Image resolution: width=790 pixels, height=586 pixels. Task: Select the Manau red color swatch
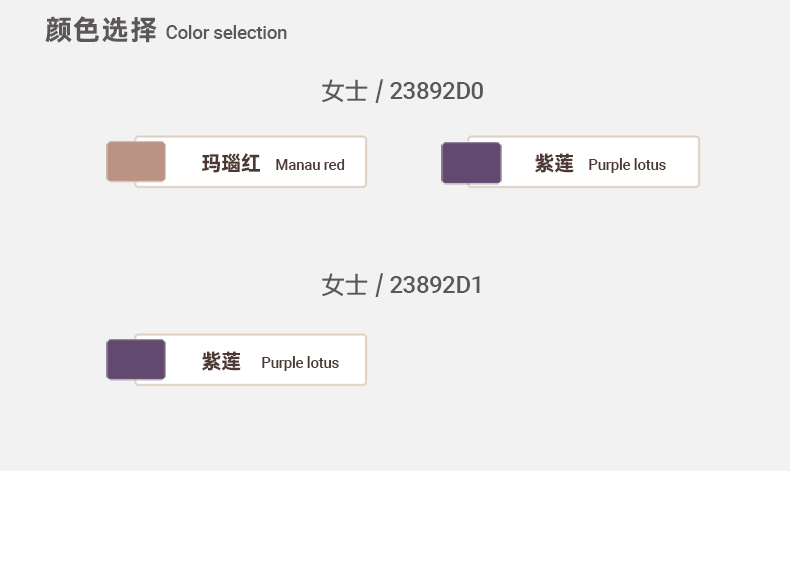(136, 162)
